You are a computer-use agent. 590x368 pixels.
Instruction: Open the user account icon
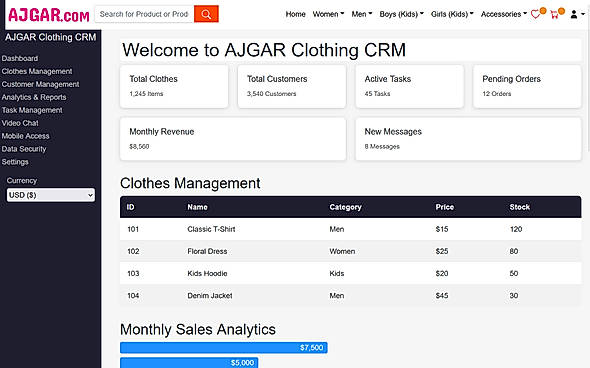(x=574, y=14)
